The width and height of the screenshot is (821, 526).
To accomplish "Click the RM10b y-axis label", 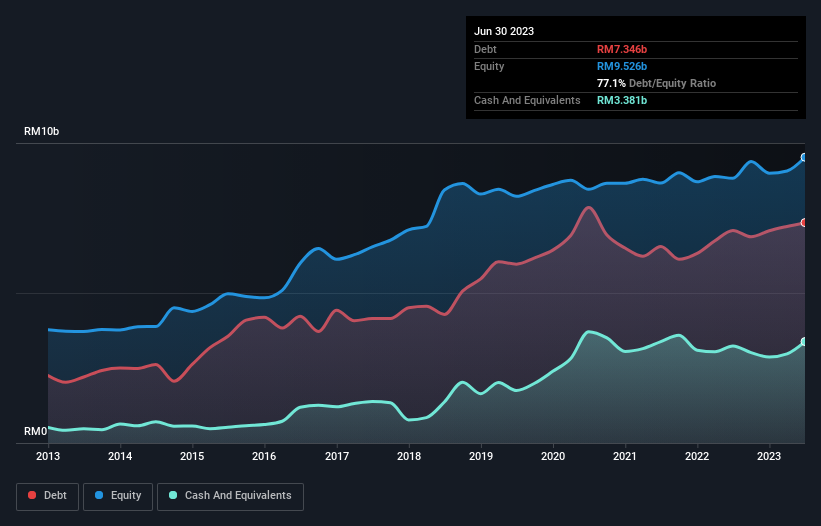I will [x=41, y=131].
